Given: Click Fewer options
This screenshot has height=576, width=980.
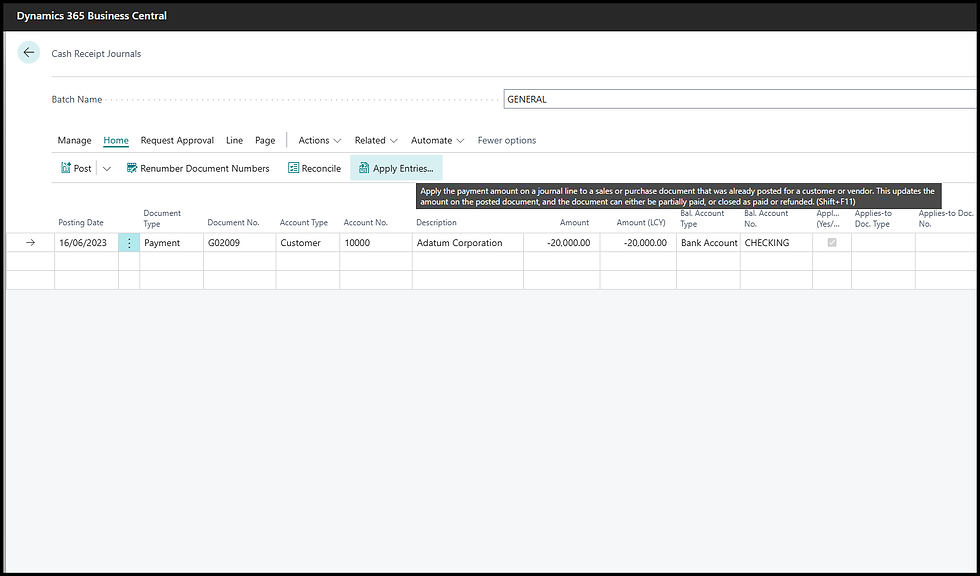Looking at the screenshot, I should coord(507,141).
